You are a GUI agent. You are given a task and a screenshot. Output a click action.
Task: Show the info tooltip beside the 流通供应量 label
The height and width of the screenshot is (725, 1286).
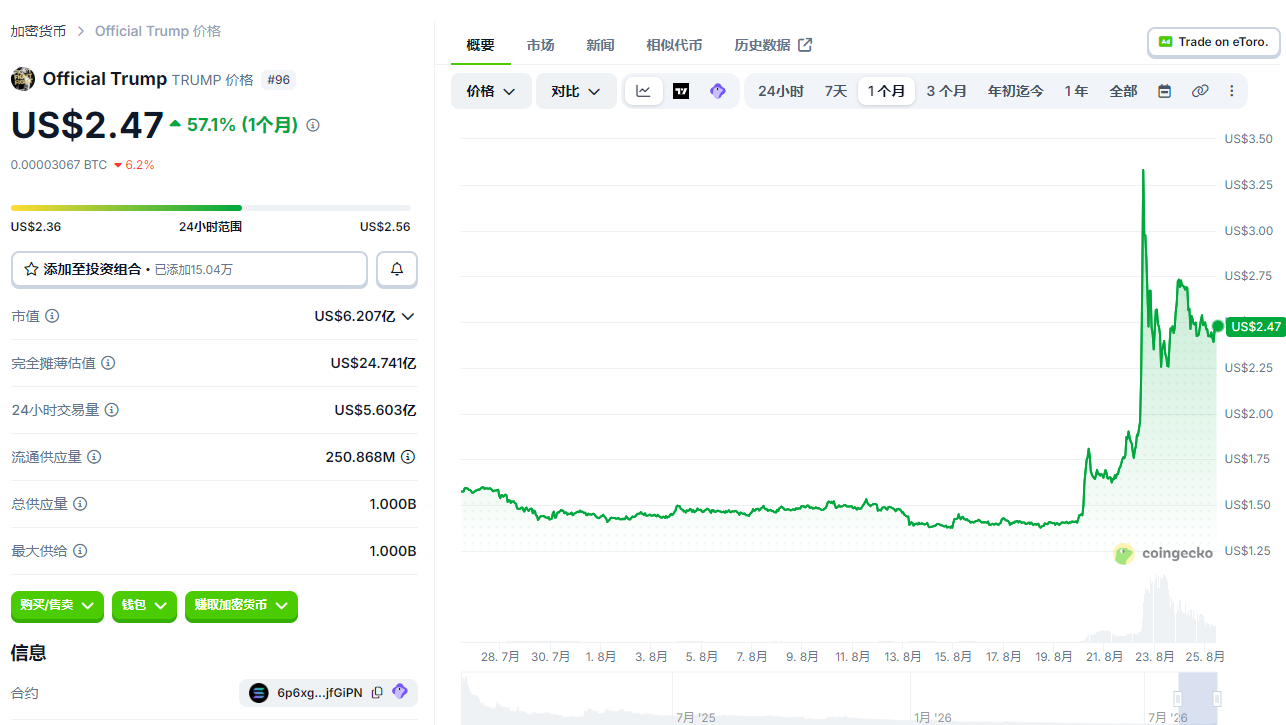(x=94, y=457)
